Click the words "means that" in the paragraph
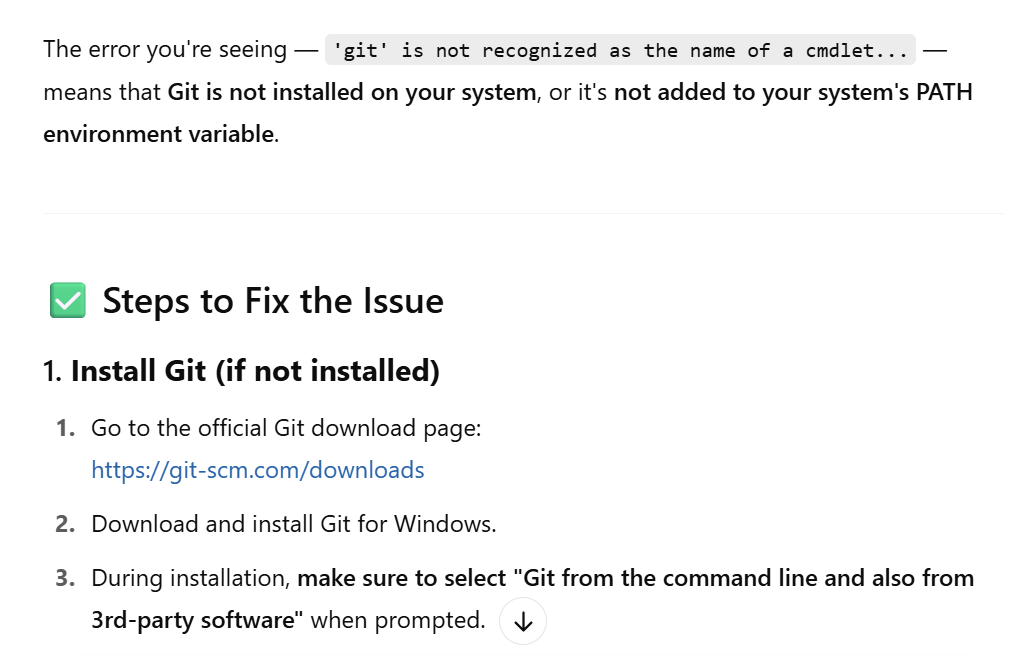This screenshot has height=657, width=1036. click(x=102, y=92)
